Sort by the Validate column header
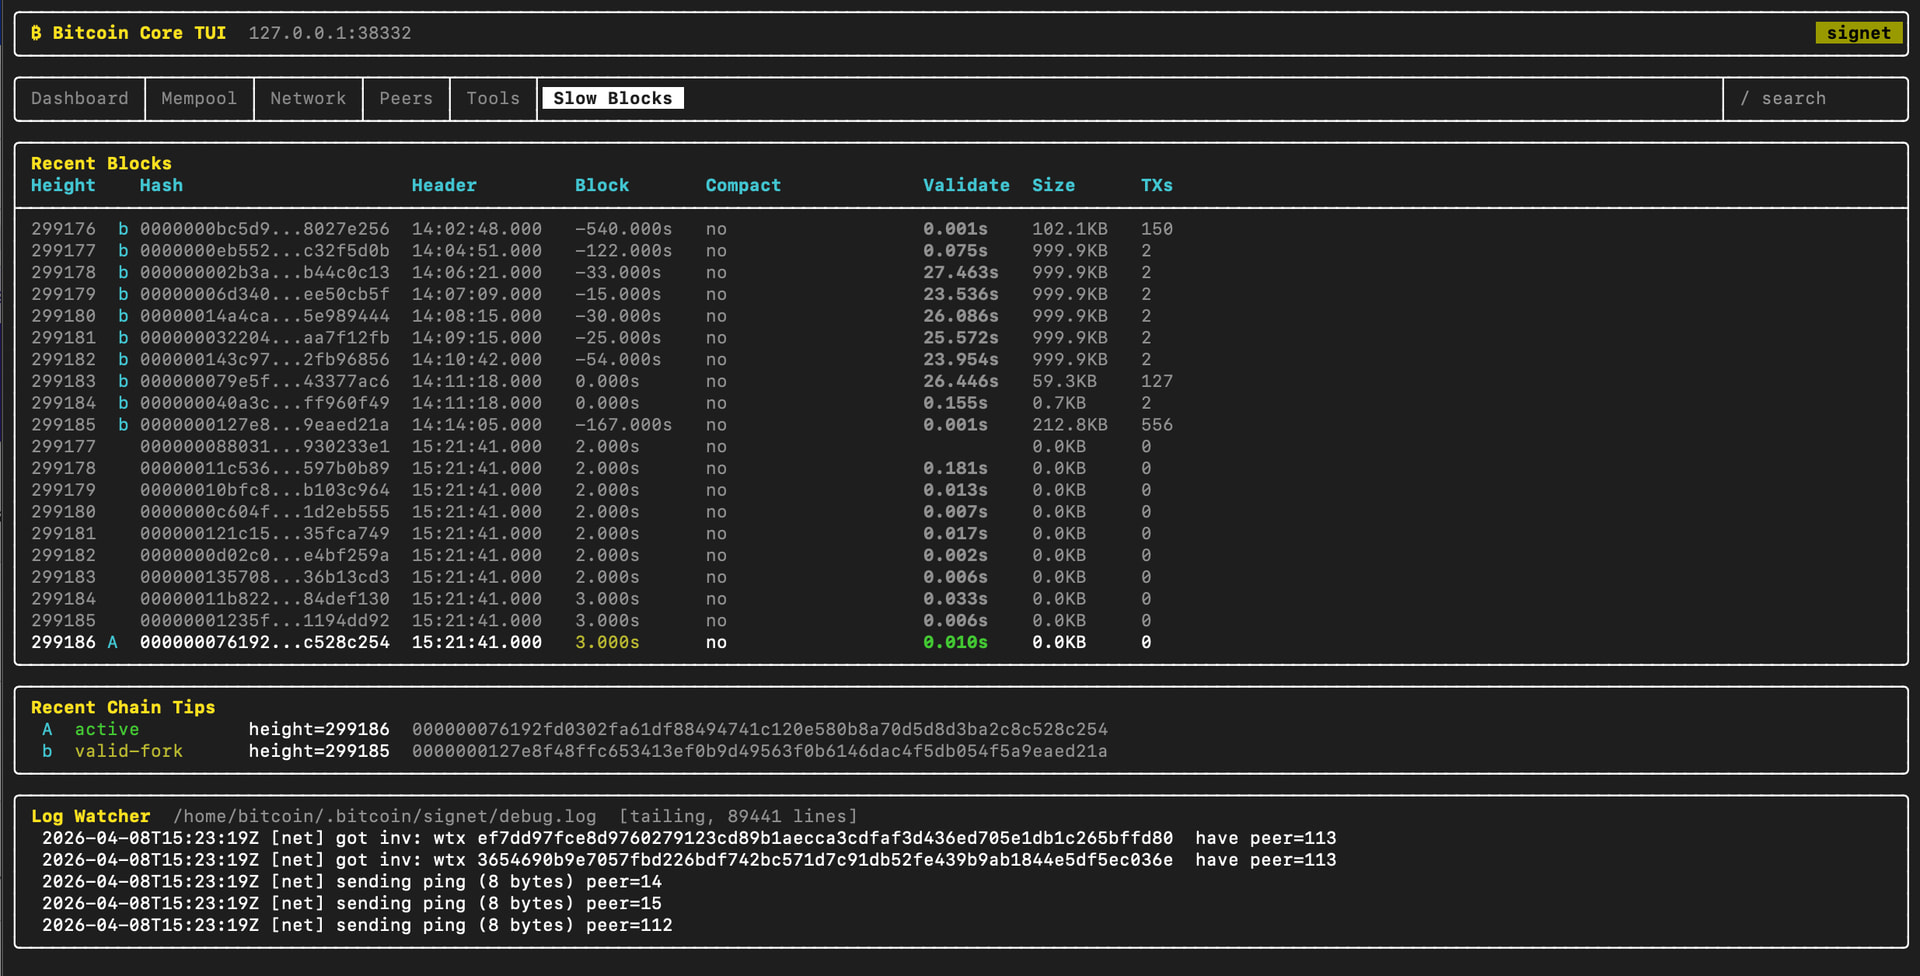 click(965, 185)
